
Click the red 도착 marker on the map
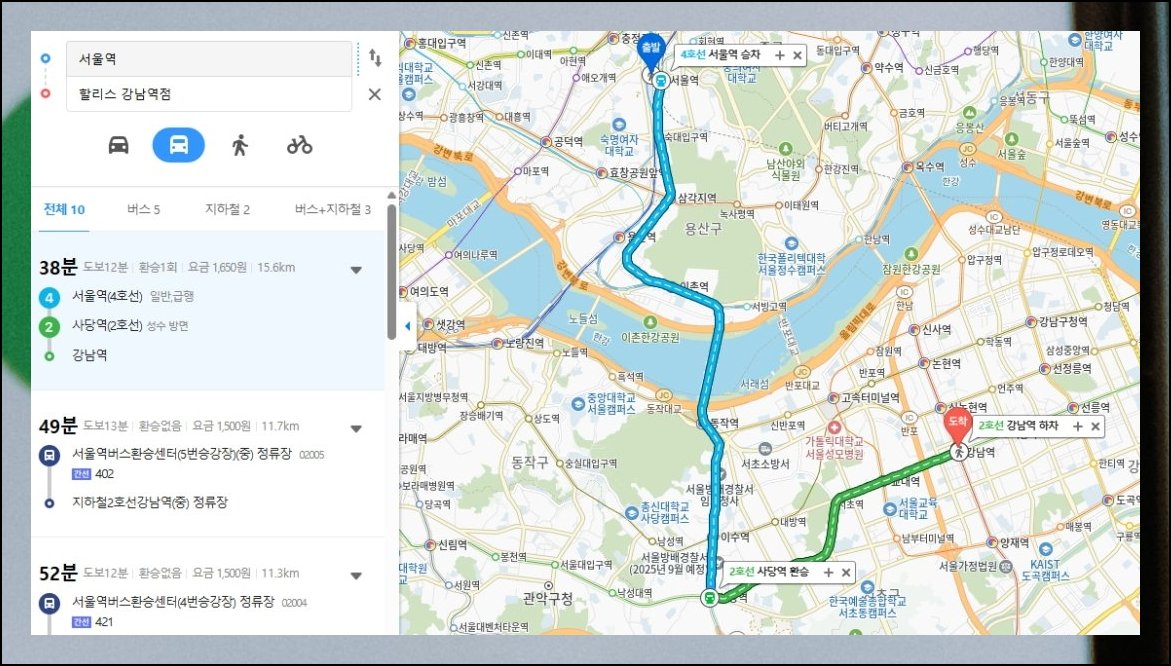957,427
